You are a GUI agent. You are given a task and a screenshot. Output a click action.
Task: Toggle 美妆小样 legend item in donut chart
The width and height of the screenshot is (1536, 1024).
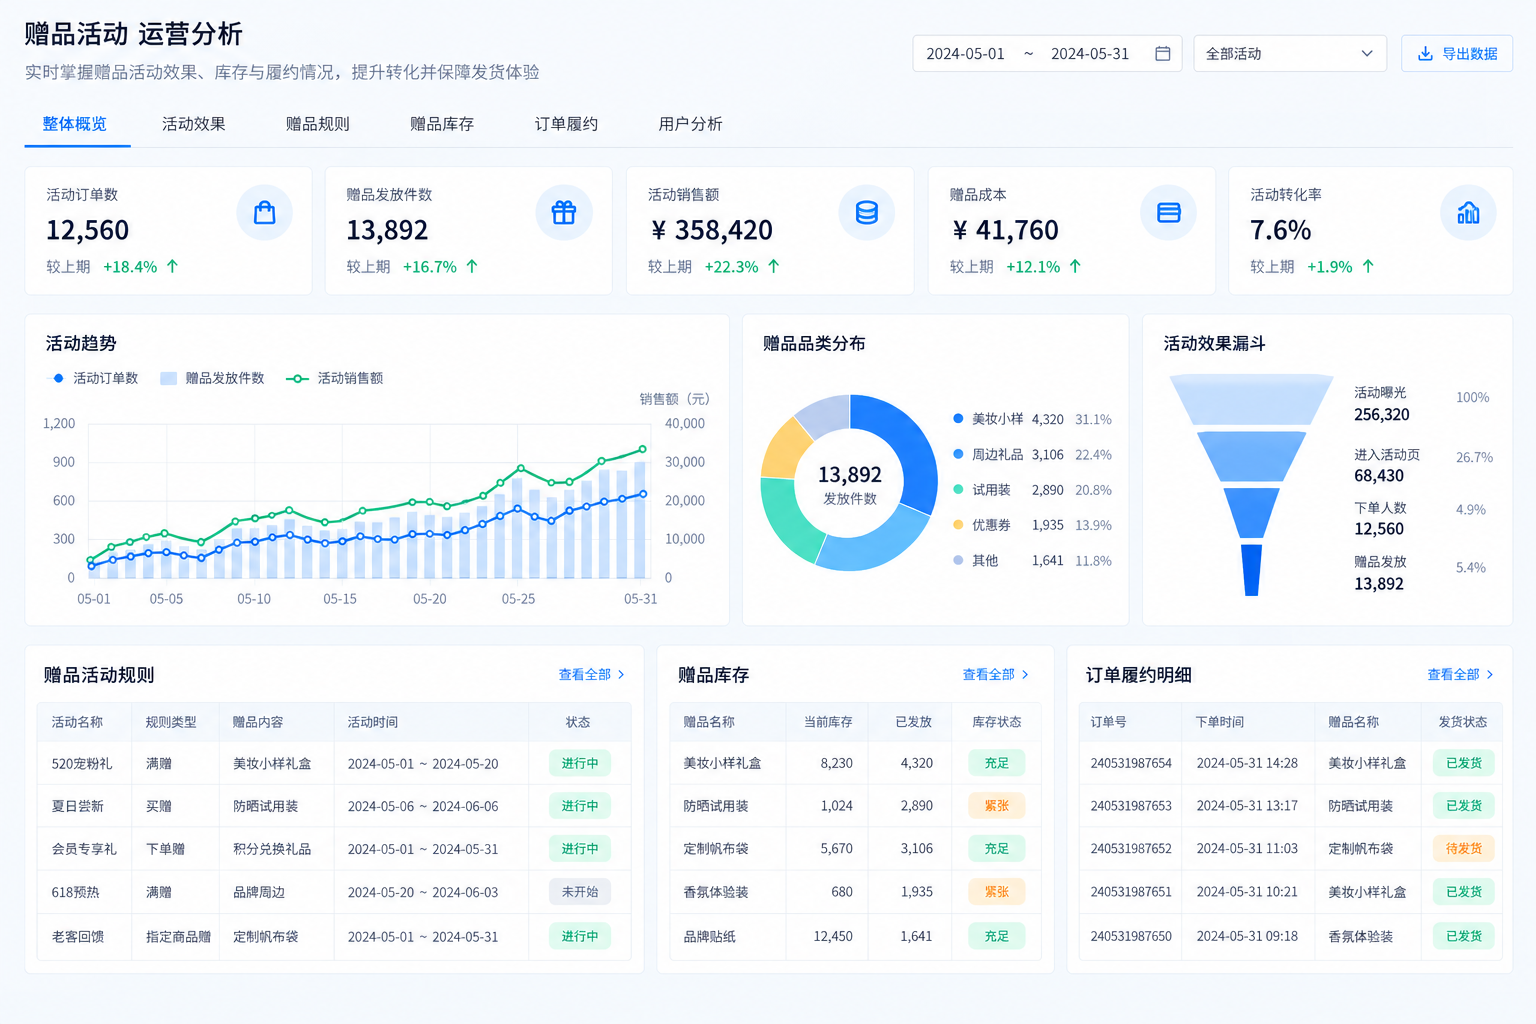pyautogui.click(x=988, y=419)
